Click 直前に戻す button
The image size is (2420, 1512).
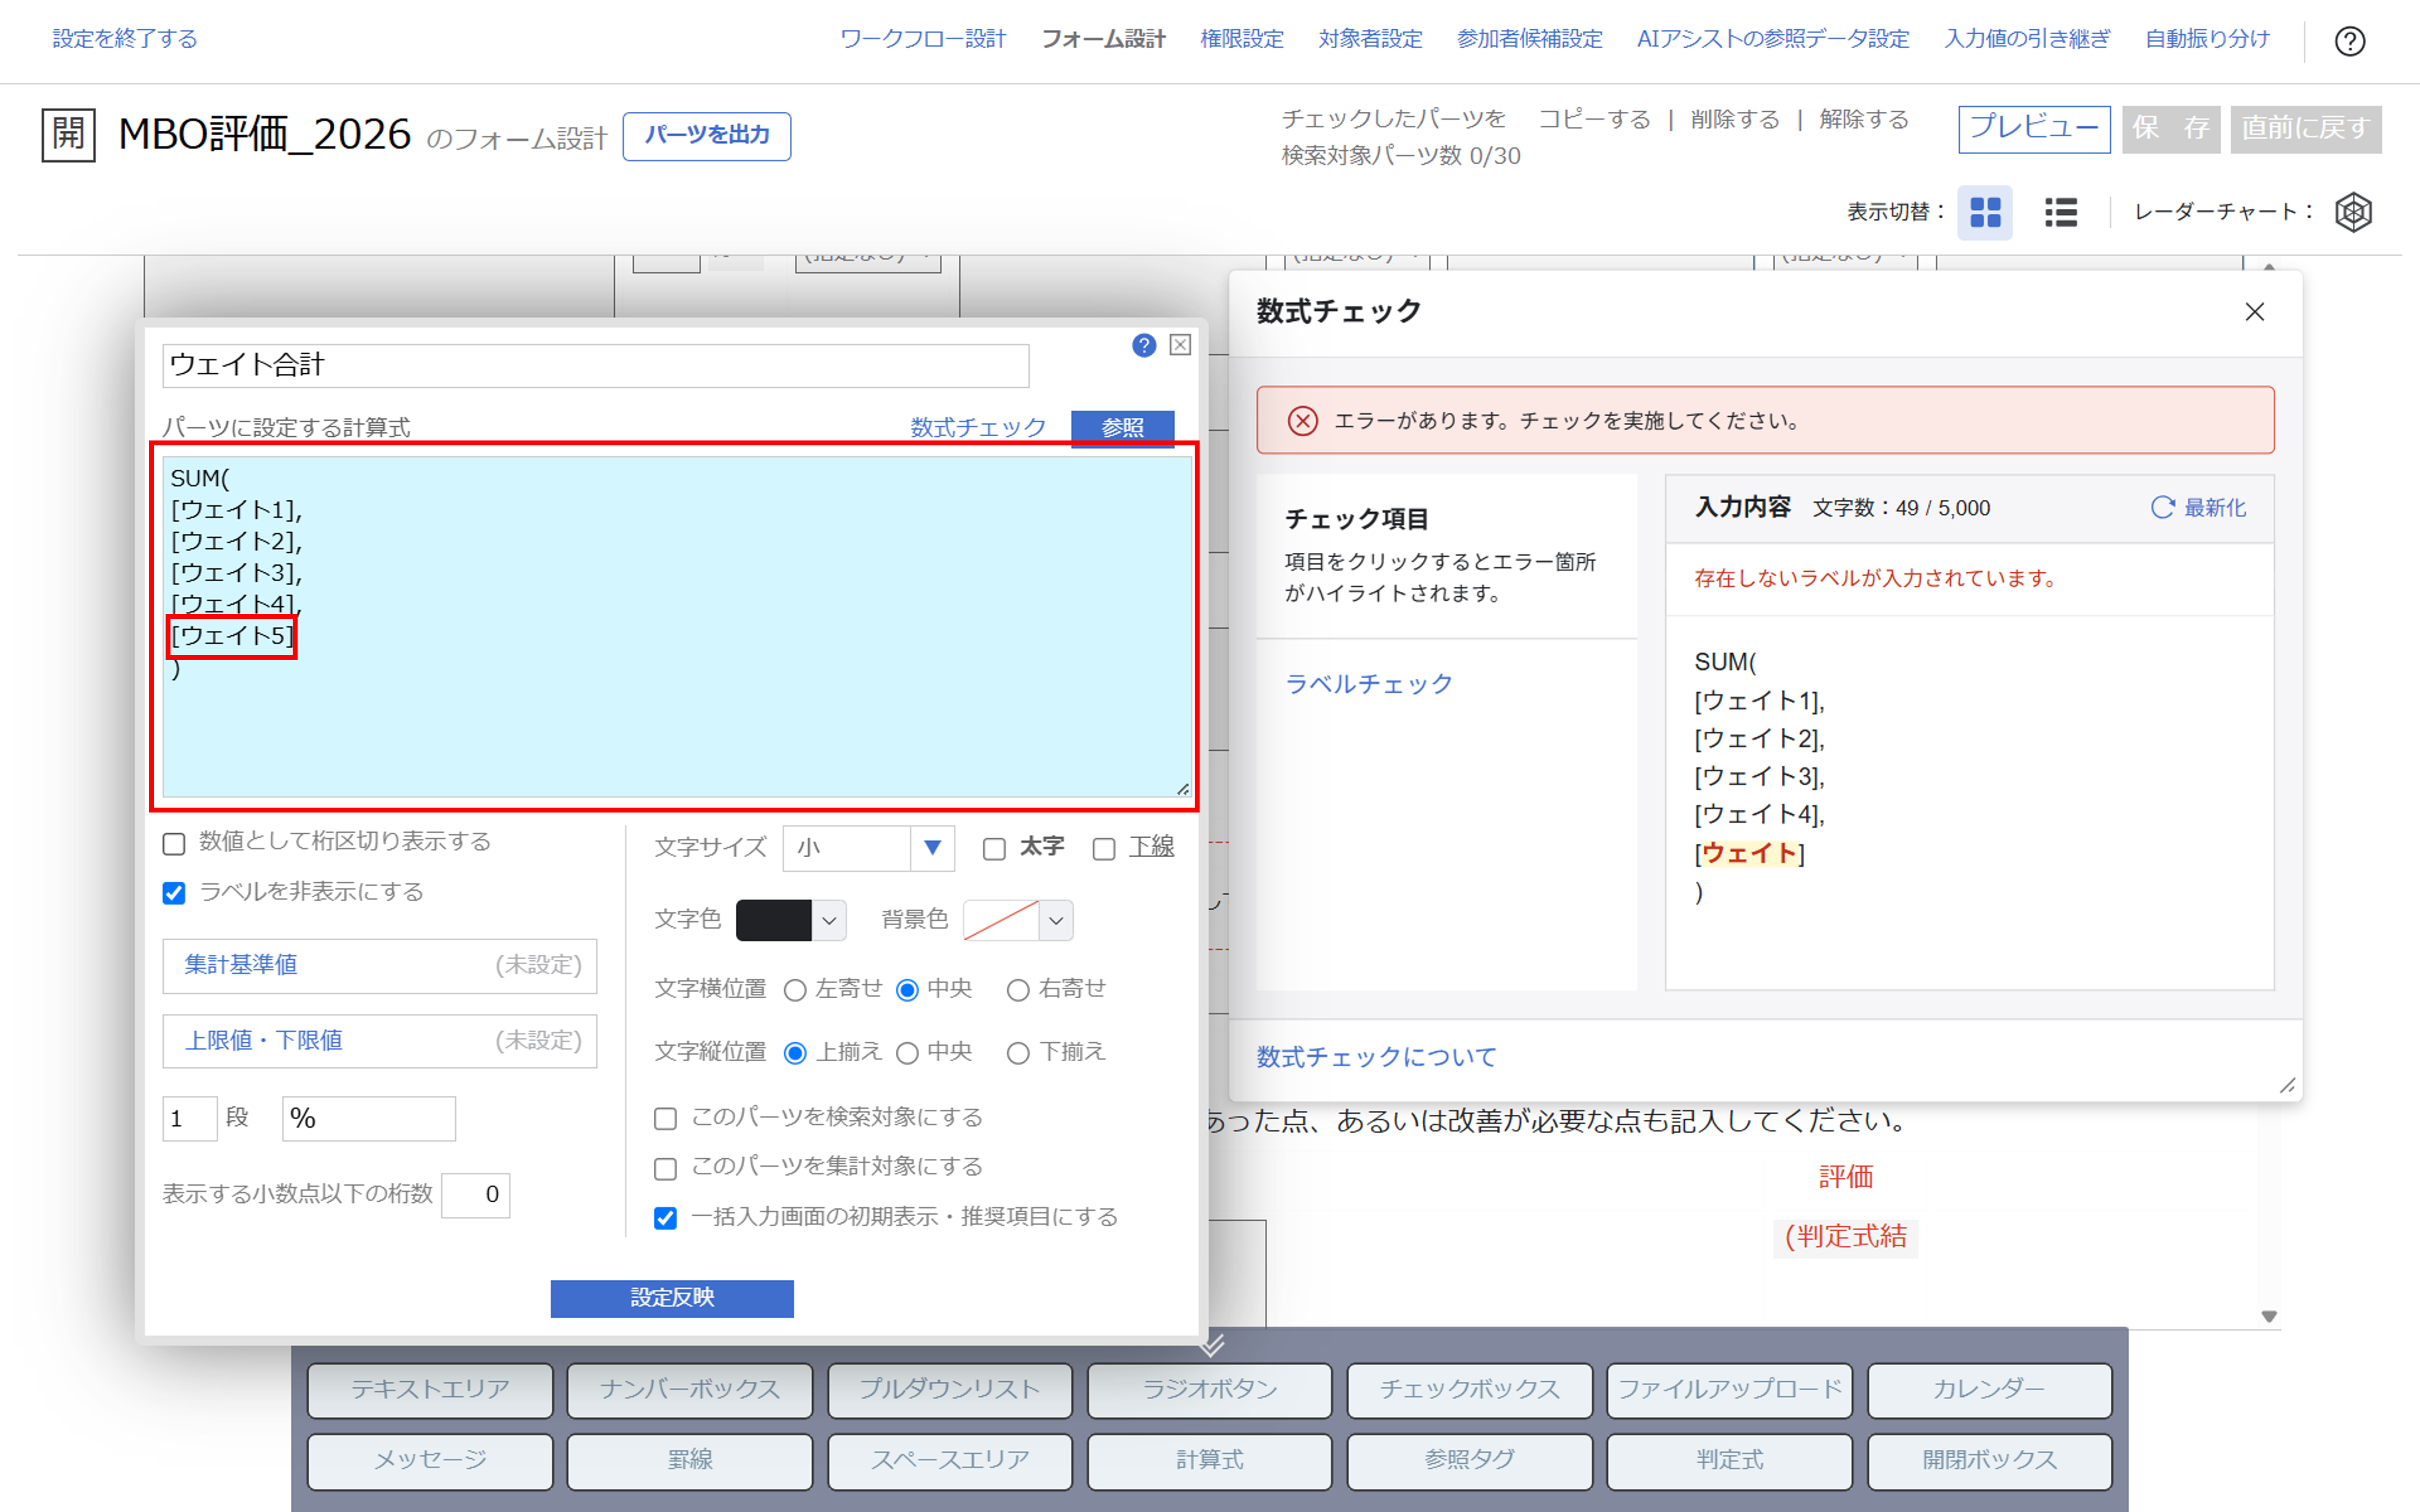(2306, 129)
